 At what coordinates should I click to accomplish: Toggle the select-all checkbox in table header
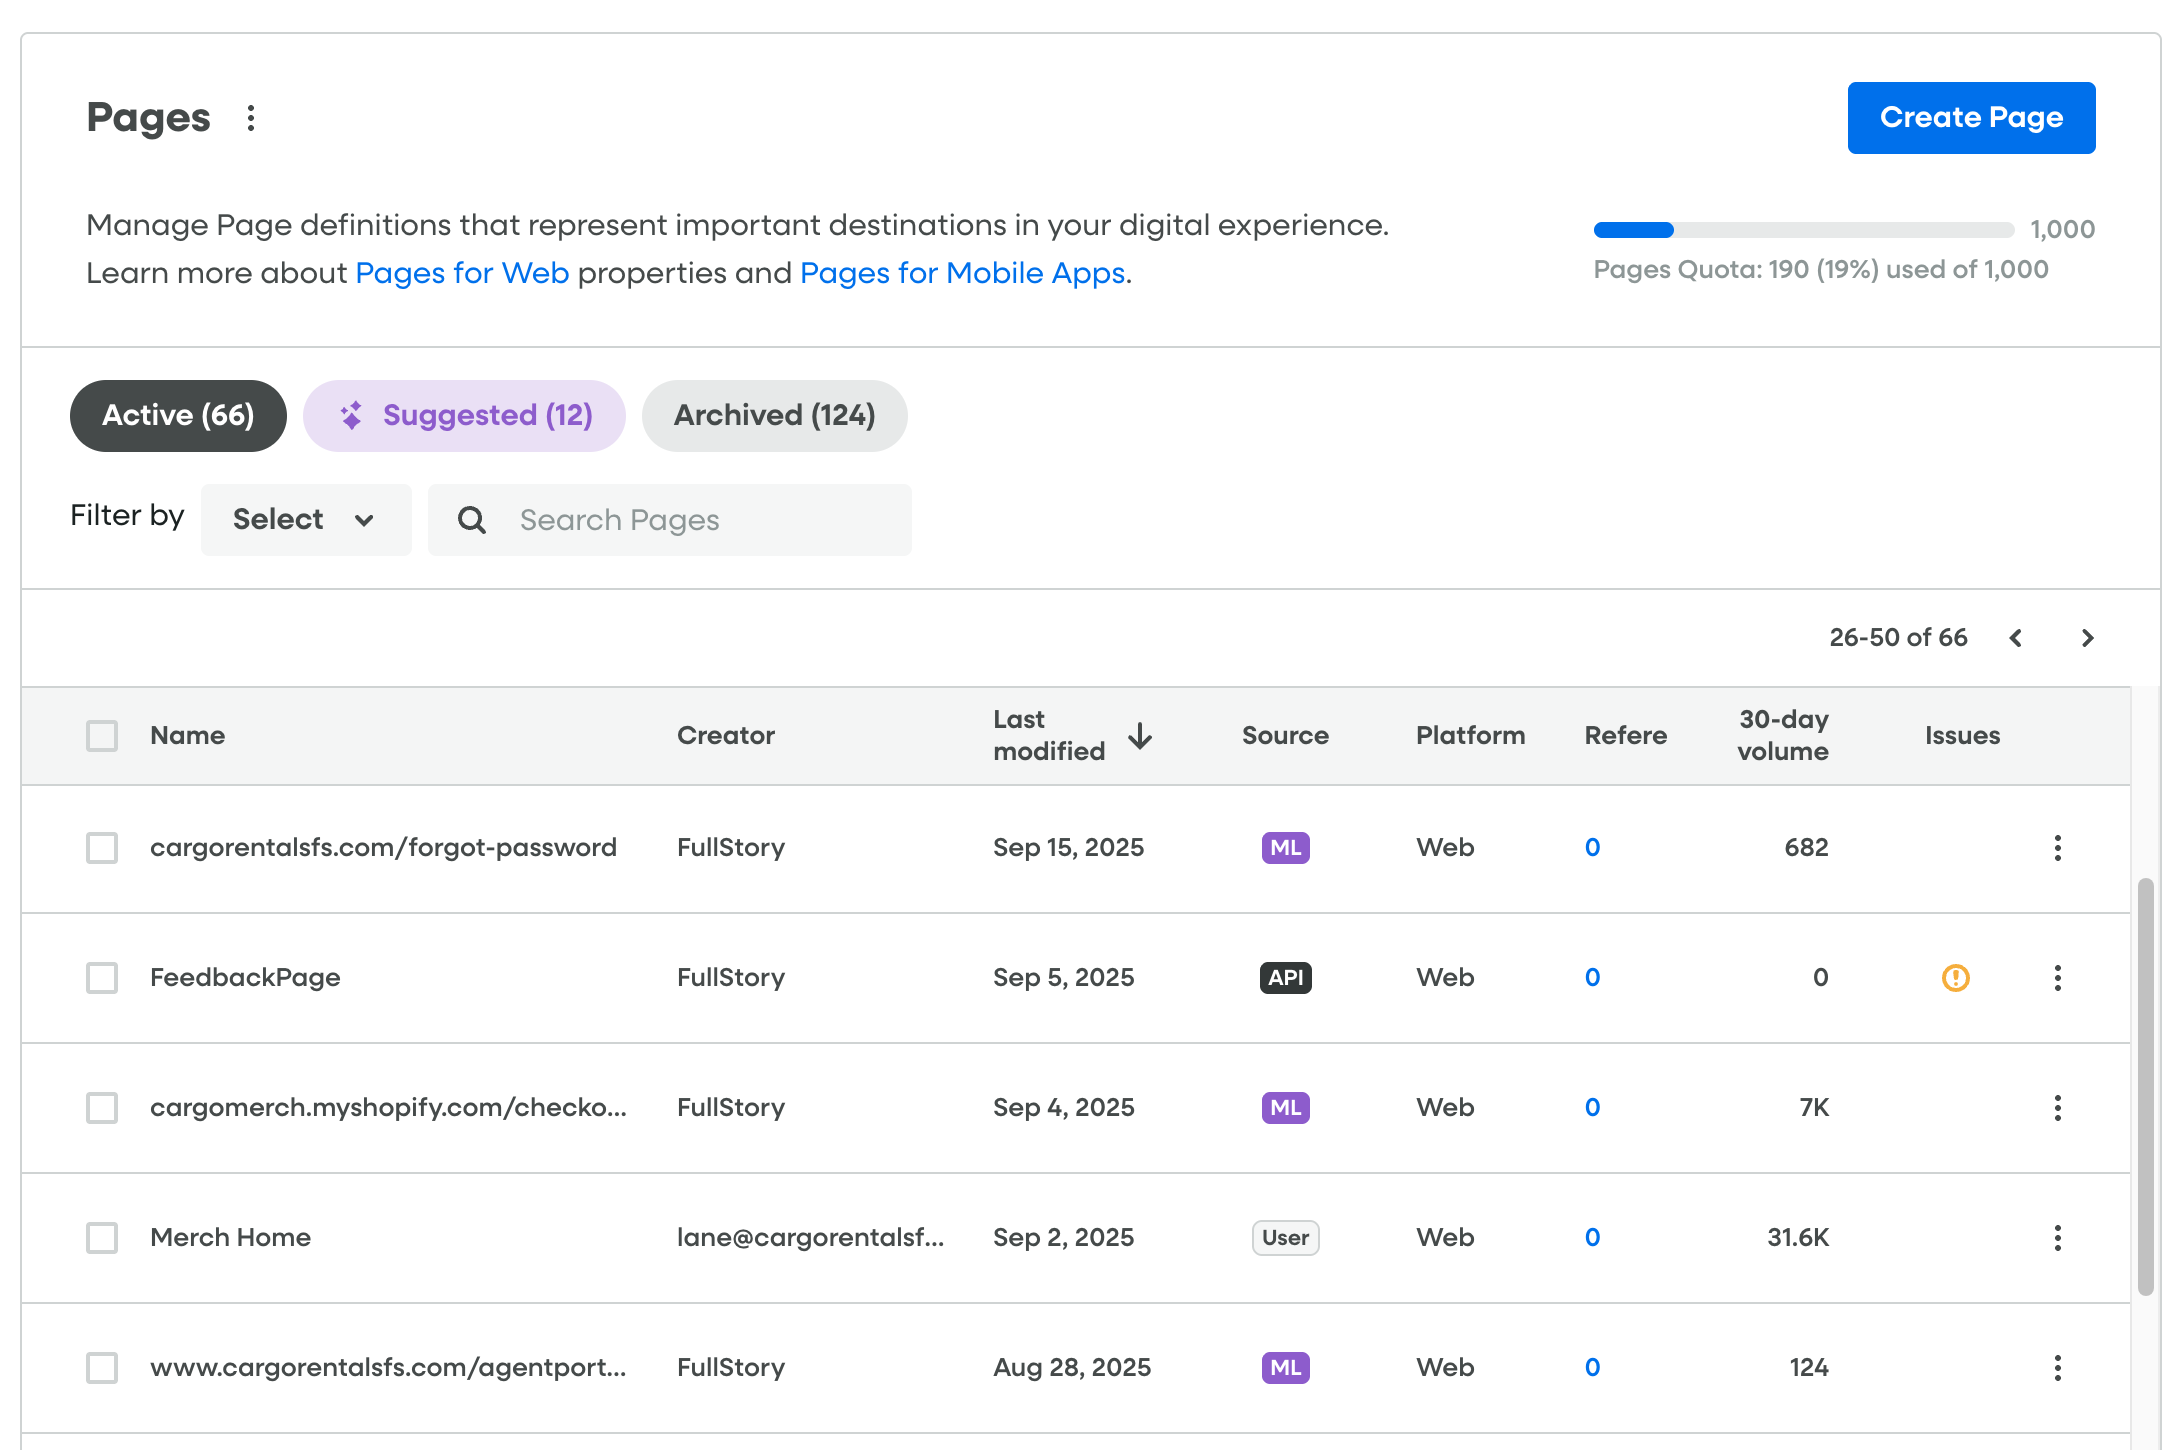coord(102,736)
